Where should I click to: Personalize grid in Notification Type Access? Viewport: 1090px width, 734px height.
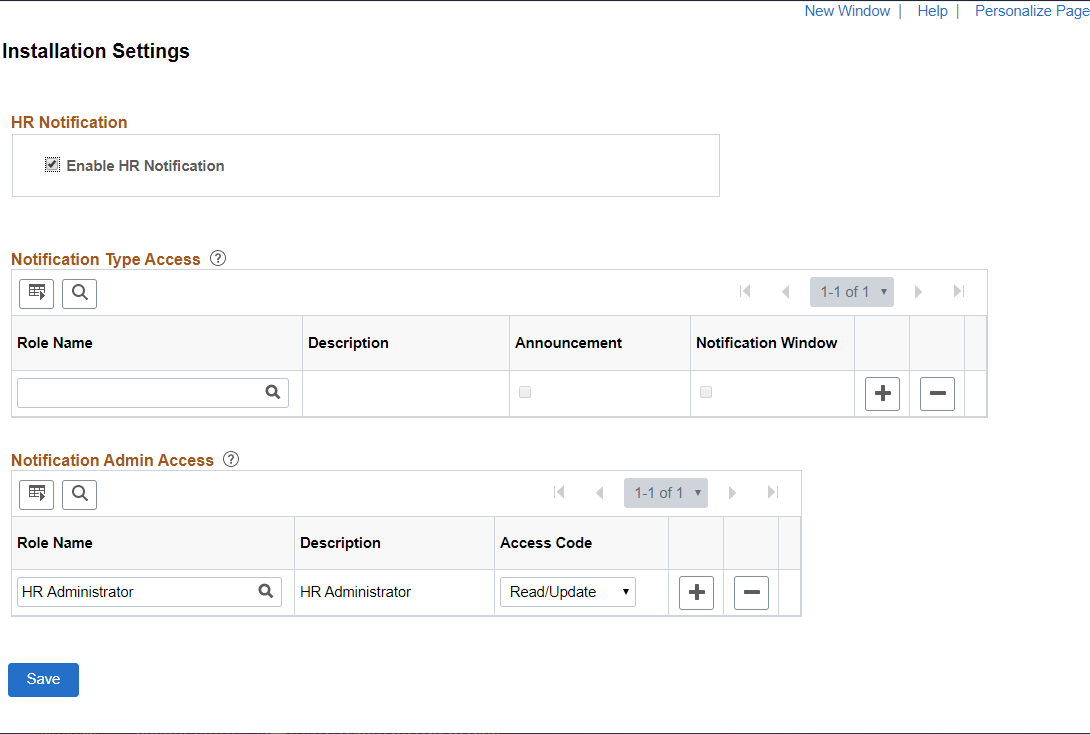[x=36, y=293]
